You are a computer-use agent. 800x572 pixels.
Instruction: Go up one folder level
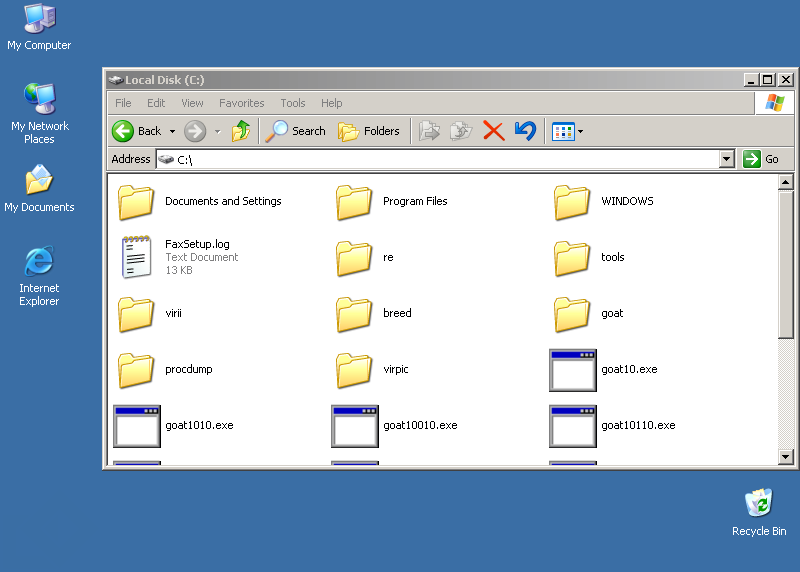click(240, 131)
